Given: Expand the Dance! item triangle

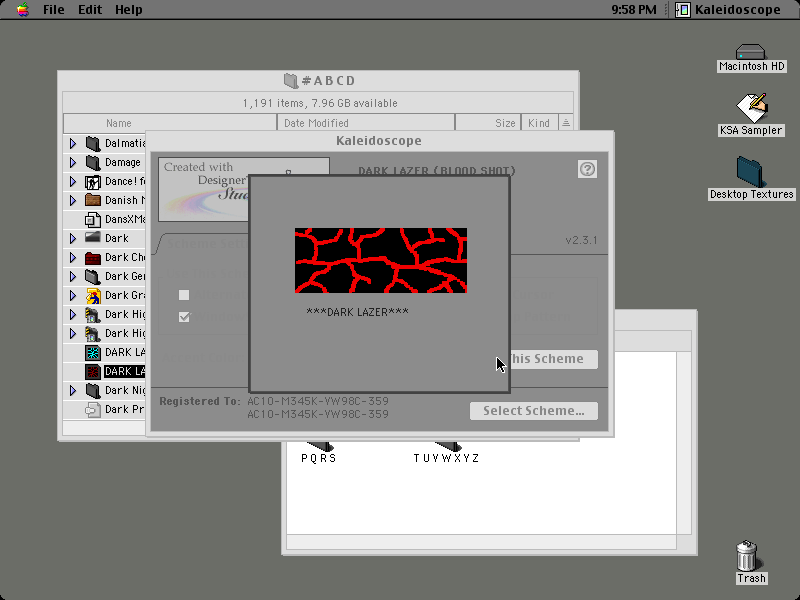Looking at the screenshot, I should coord(73,182).
